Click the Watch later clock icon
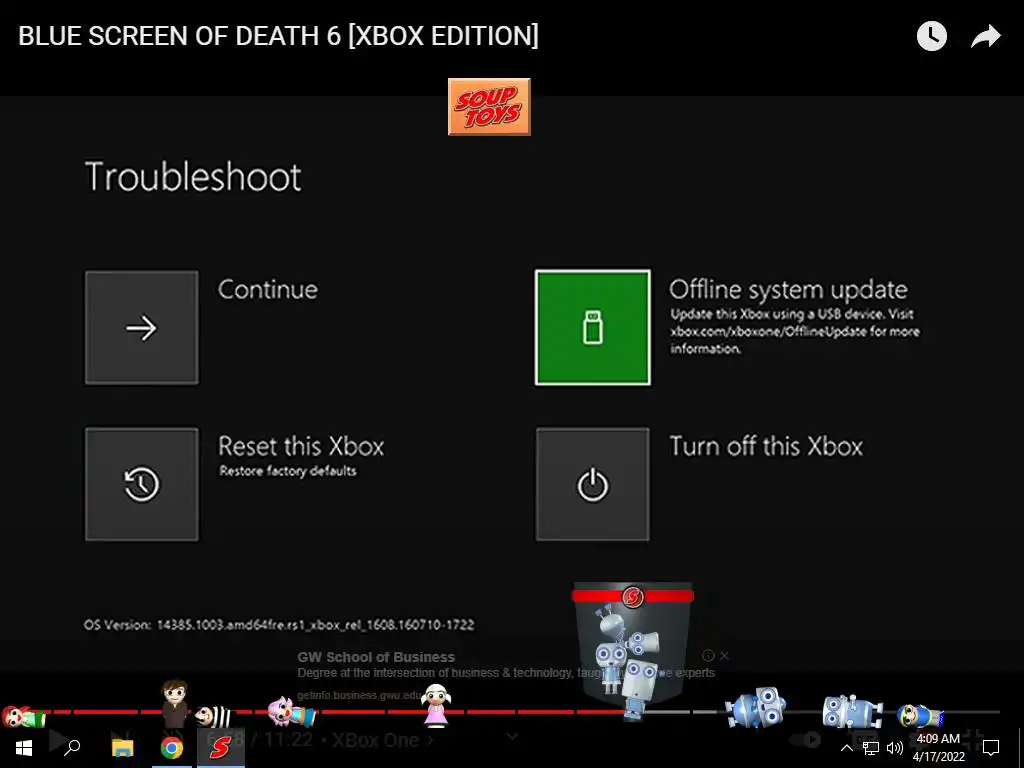The width and height of the screenshot is (1024, 768). (931, 36)
